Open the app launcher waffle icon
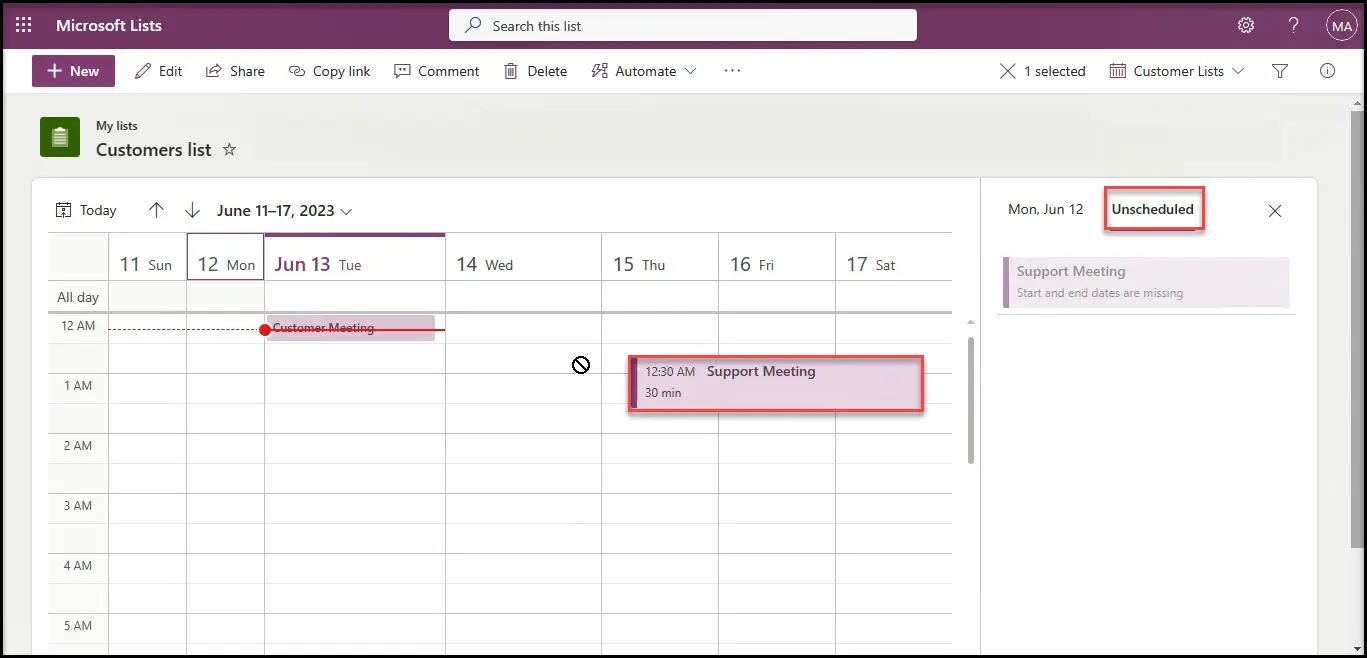The width and height of the screenshot is (1367, 658). click(24, 25)
